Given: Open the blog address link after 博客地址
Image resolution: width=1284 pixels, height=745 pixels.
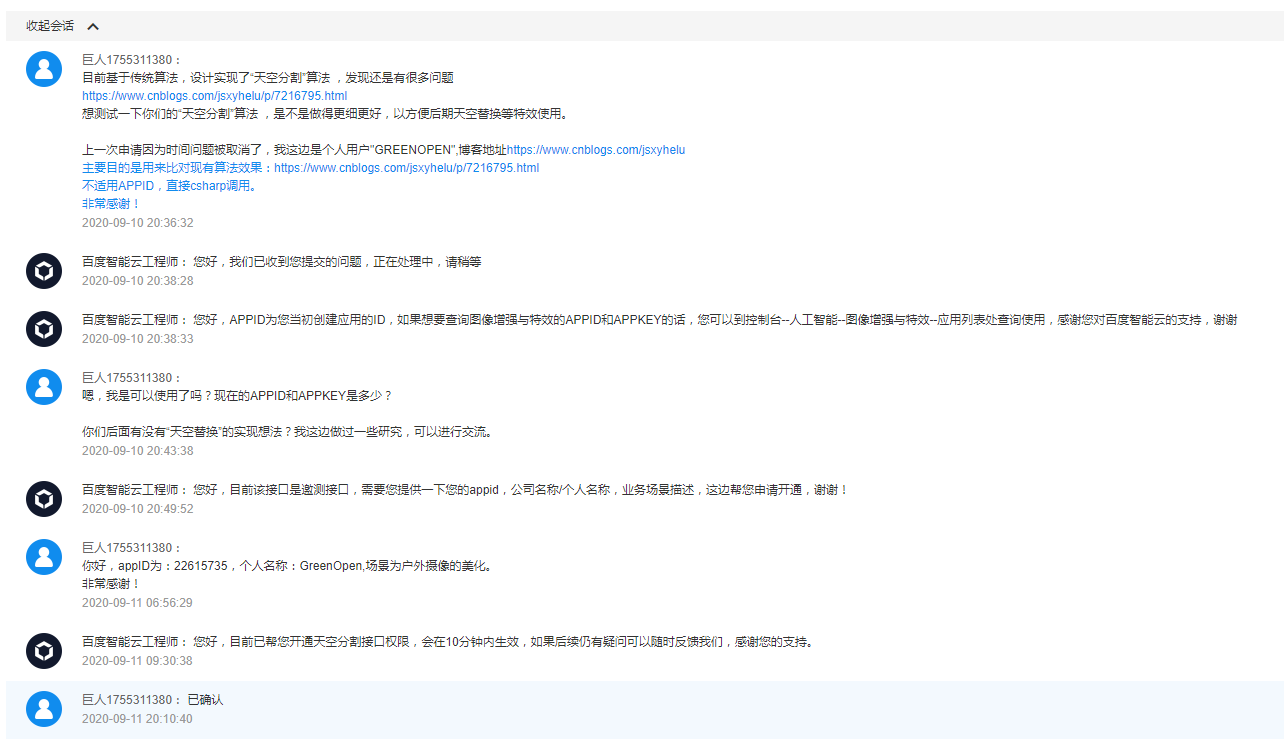Looking at the screenshot, I should (596, 150).
